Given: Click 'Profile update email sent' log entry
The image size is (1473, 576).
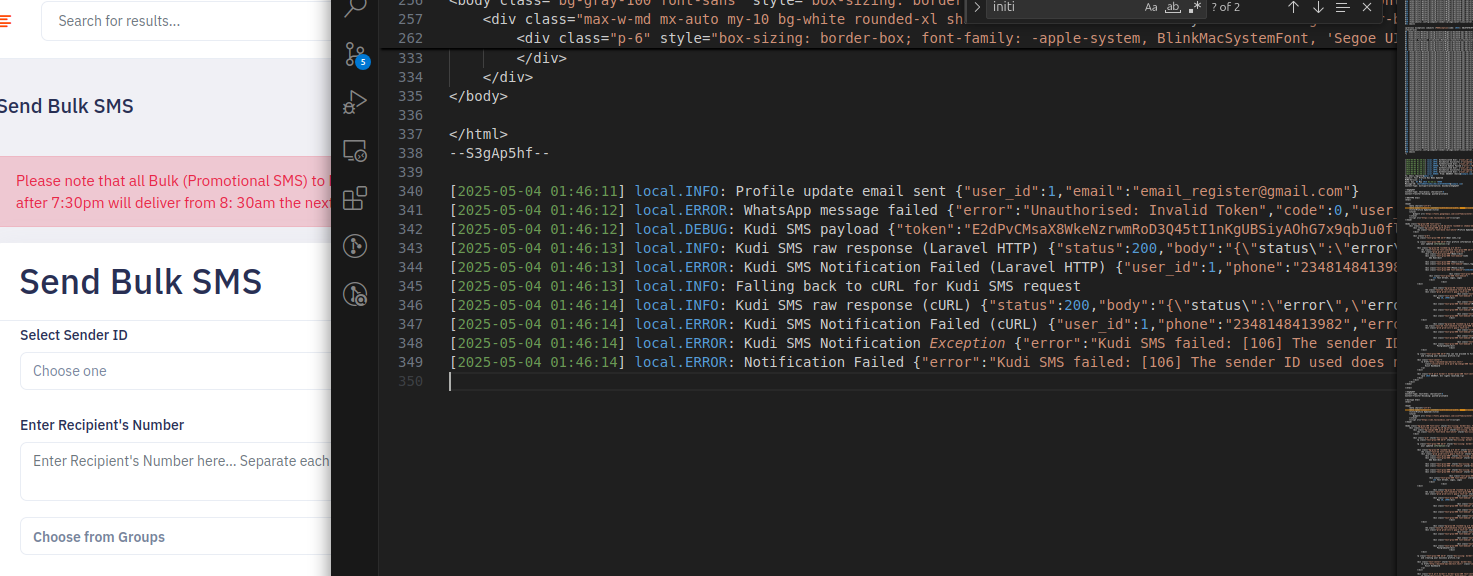Looking at the screenshot, I should [904, 191].
